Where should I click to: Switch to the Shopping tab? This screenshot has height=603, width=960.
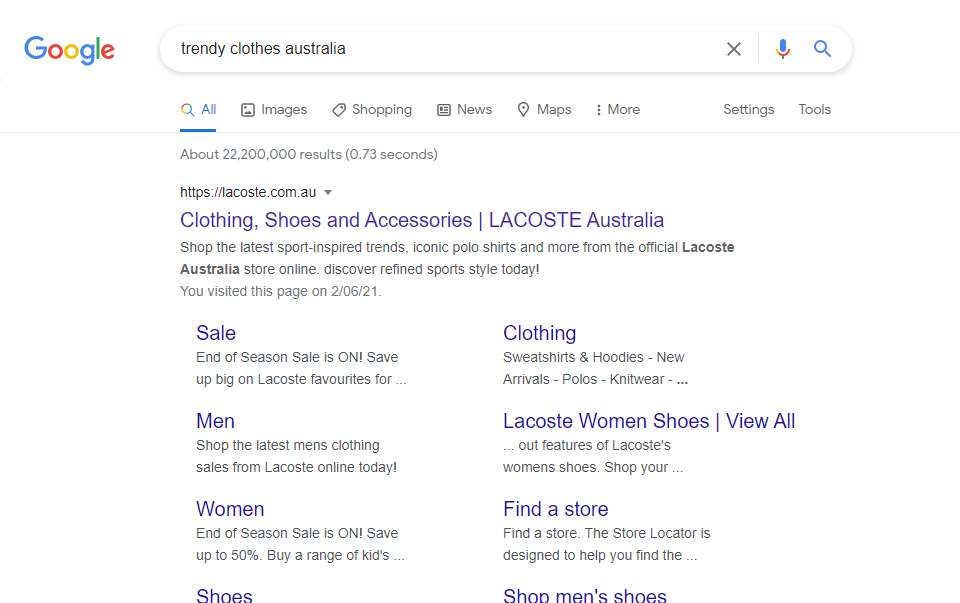coord(372,110)
